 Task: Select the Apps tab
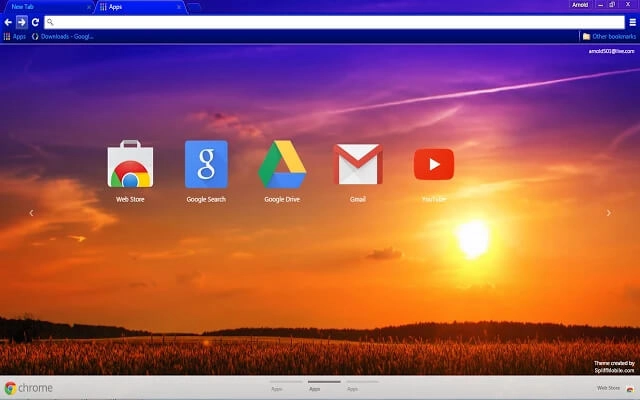pyautogui.click(x=139, y=7)
